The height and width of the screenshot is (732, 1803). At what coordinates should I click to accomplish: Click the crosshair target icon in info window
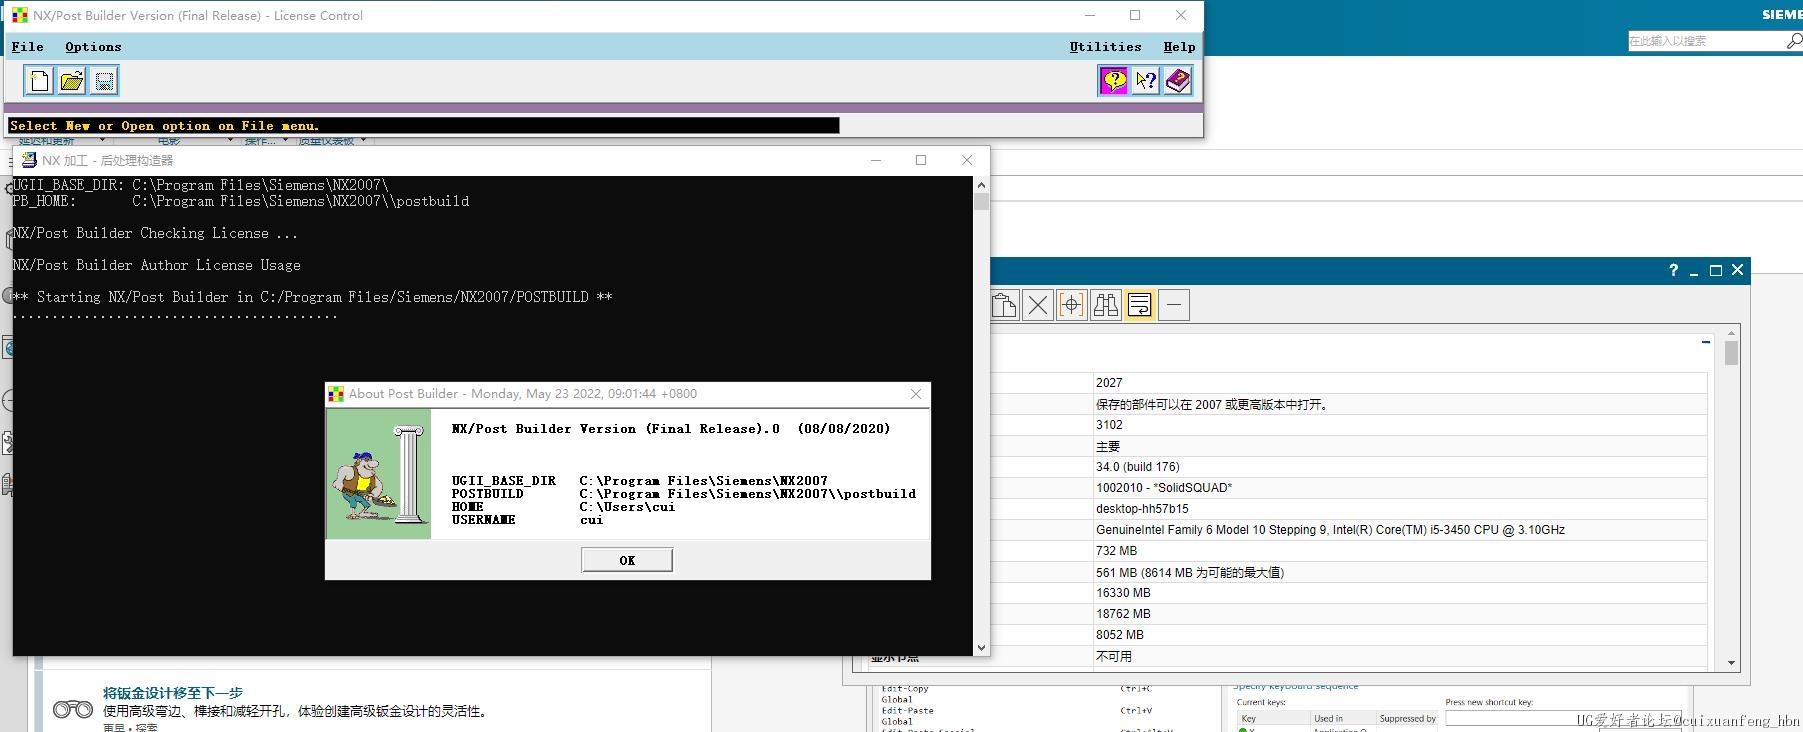click(1072, 305)
